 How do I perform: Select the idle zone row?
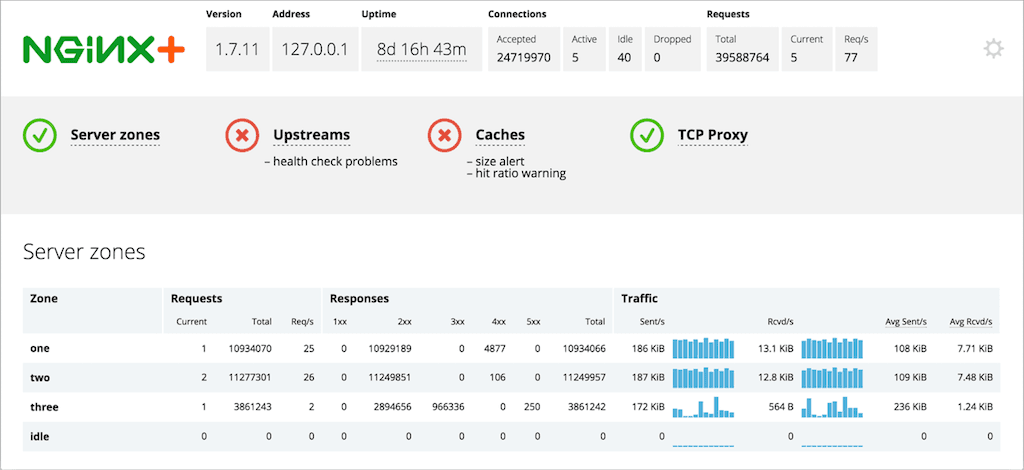(40, 436)
